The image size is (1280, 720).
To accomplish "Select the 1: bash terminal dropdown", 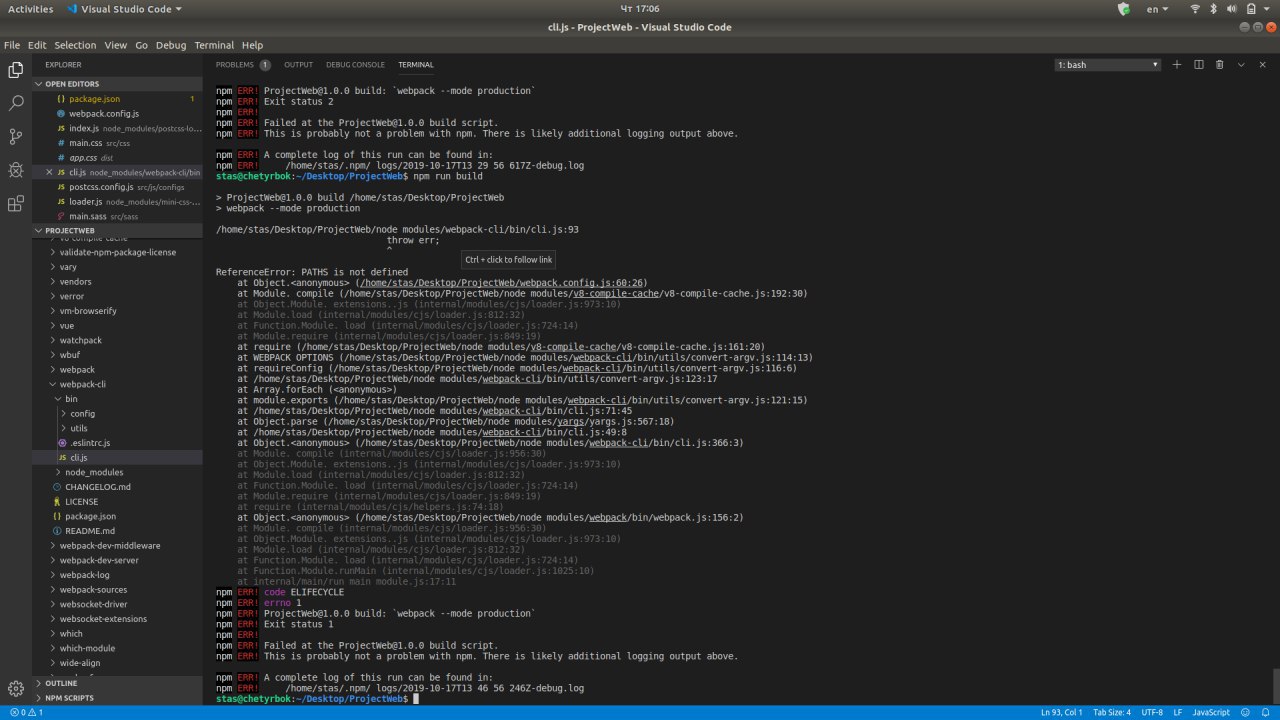I will (x=1108, y=65).
